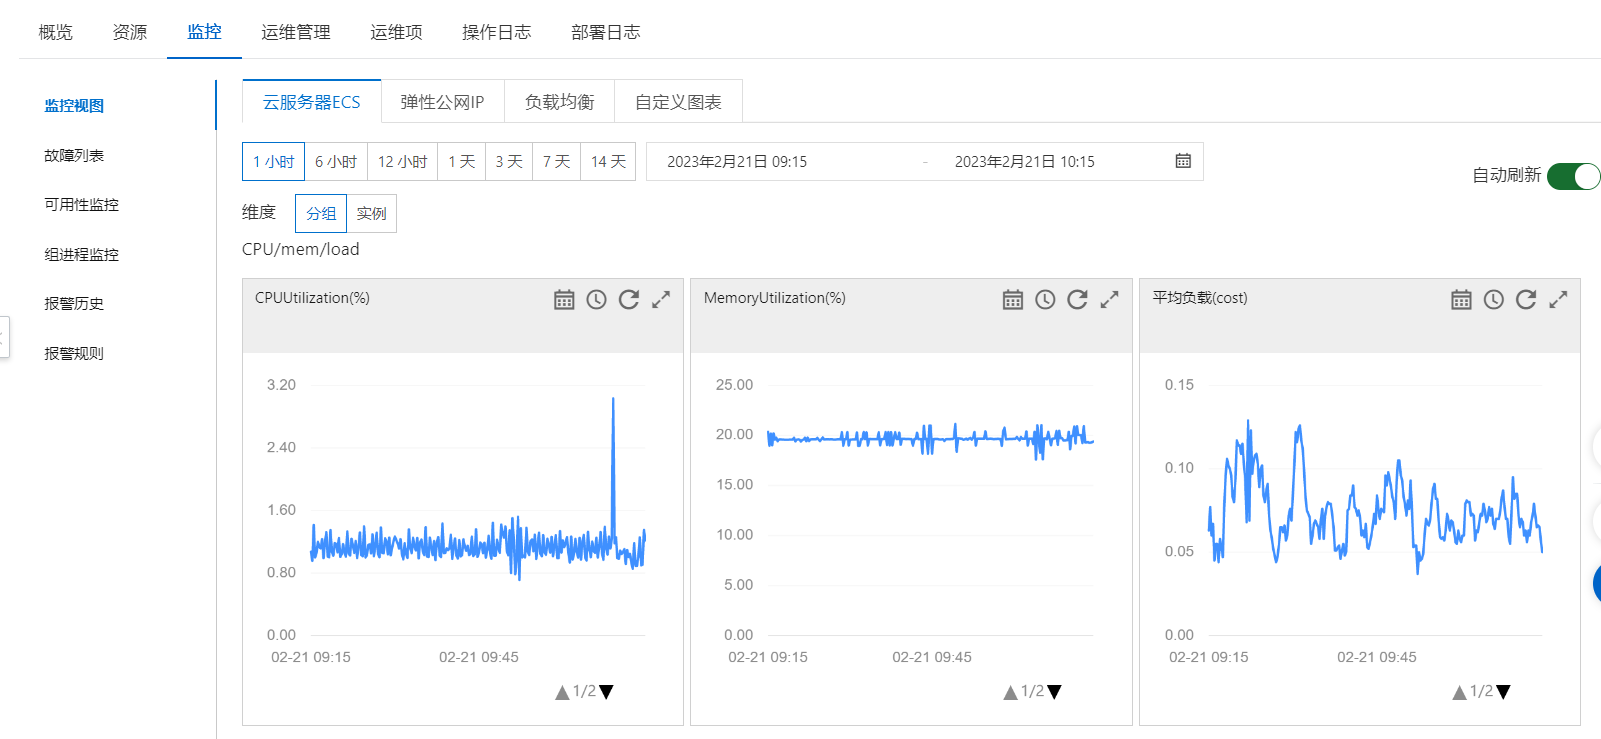Image resolution: width=1601 pixels, height=739 pixels.
Task: Click clock icon on MemoryUtilization chart
Action: point(1045,299)
